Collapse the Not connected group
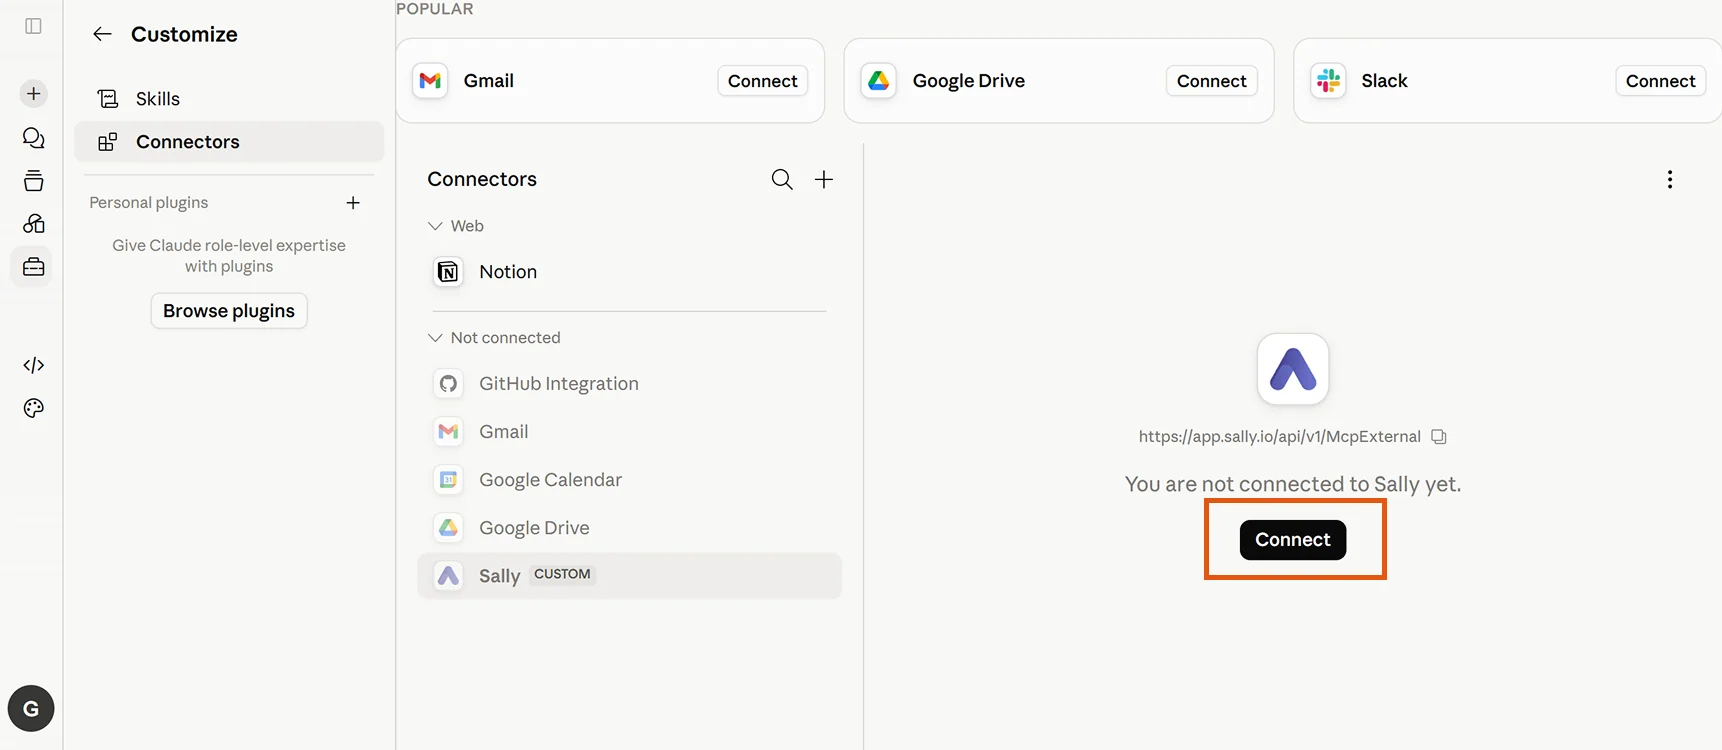The image size is (1722, 750). pos(435,338)
